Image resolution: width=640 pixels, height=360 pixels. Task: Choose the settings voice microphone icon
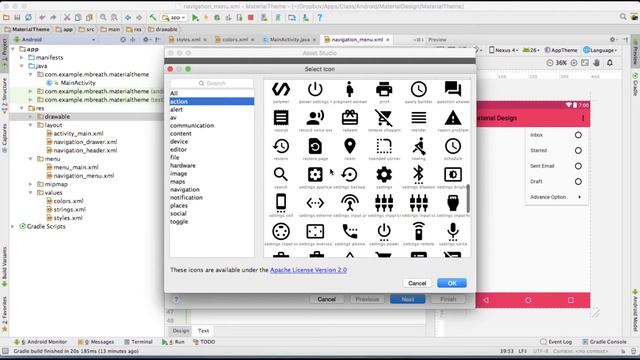[453, 231]
